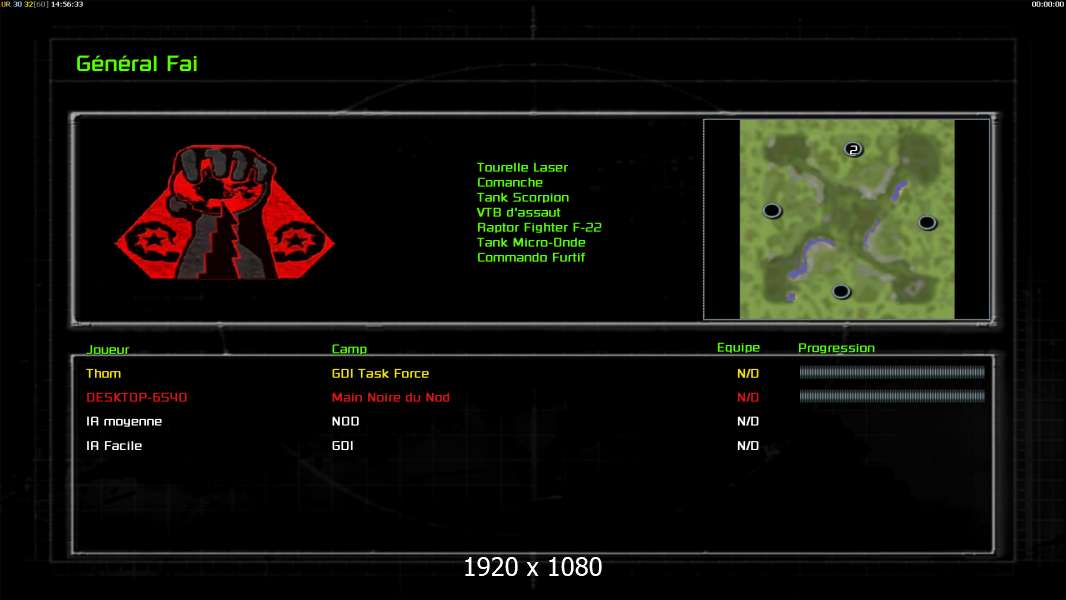Click the left start position marker on minimap

772,211
